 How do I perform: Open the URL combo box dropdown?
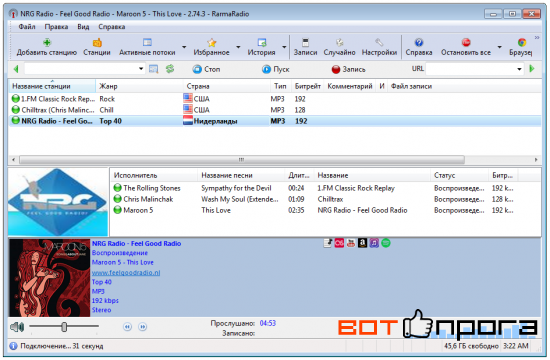click(519, 69)
